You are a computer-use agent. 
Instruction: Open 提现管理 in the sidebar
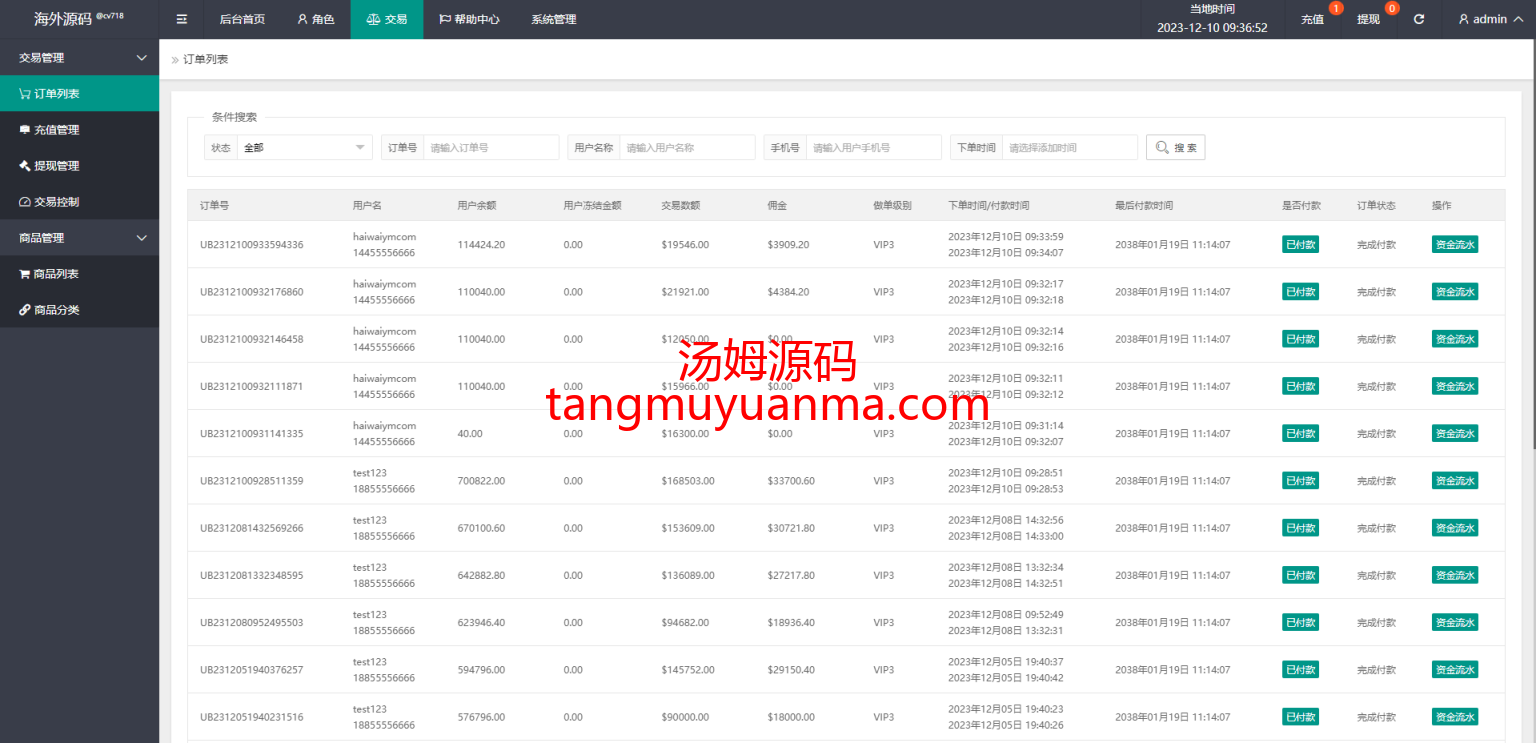(56, 166)
